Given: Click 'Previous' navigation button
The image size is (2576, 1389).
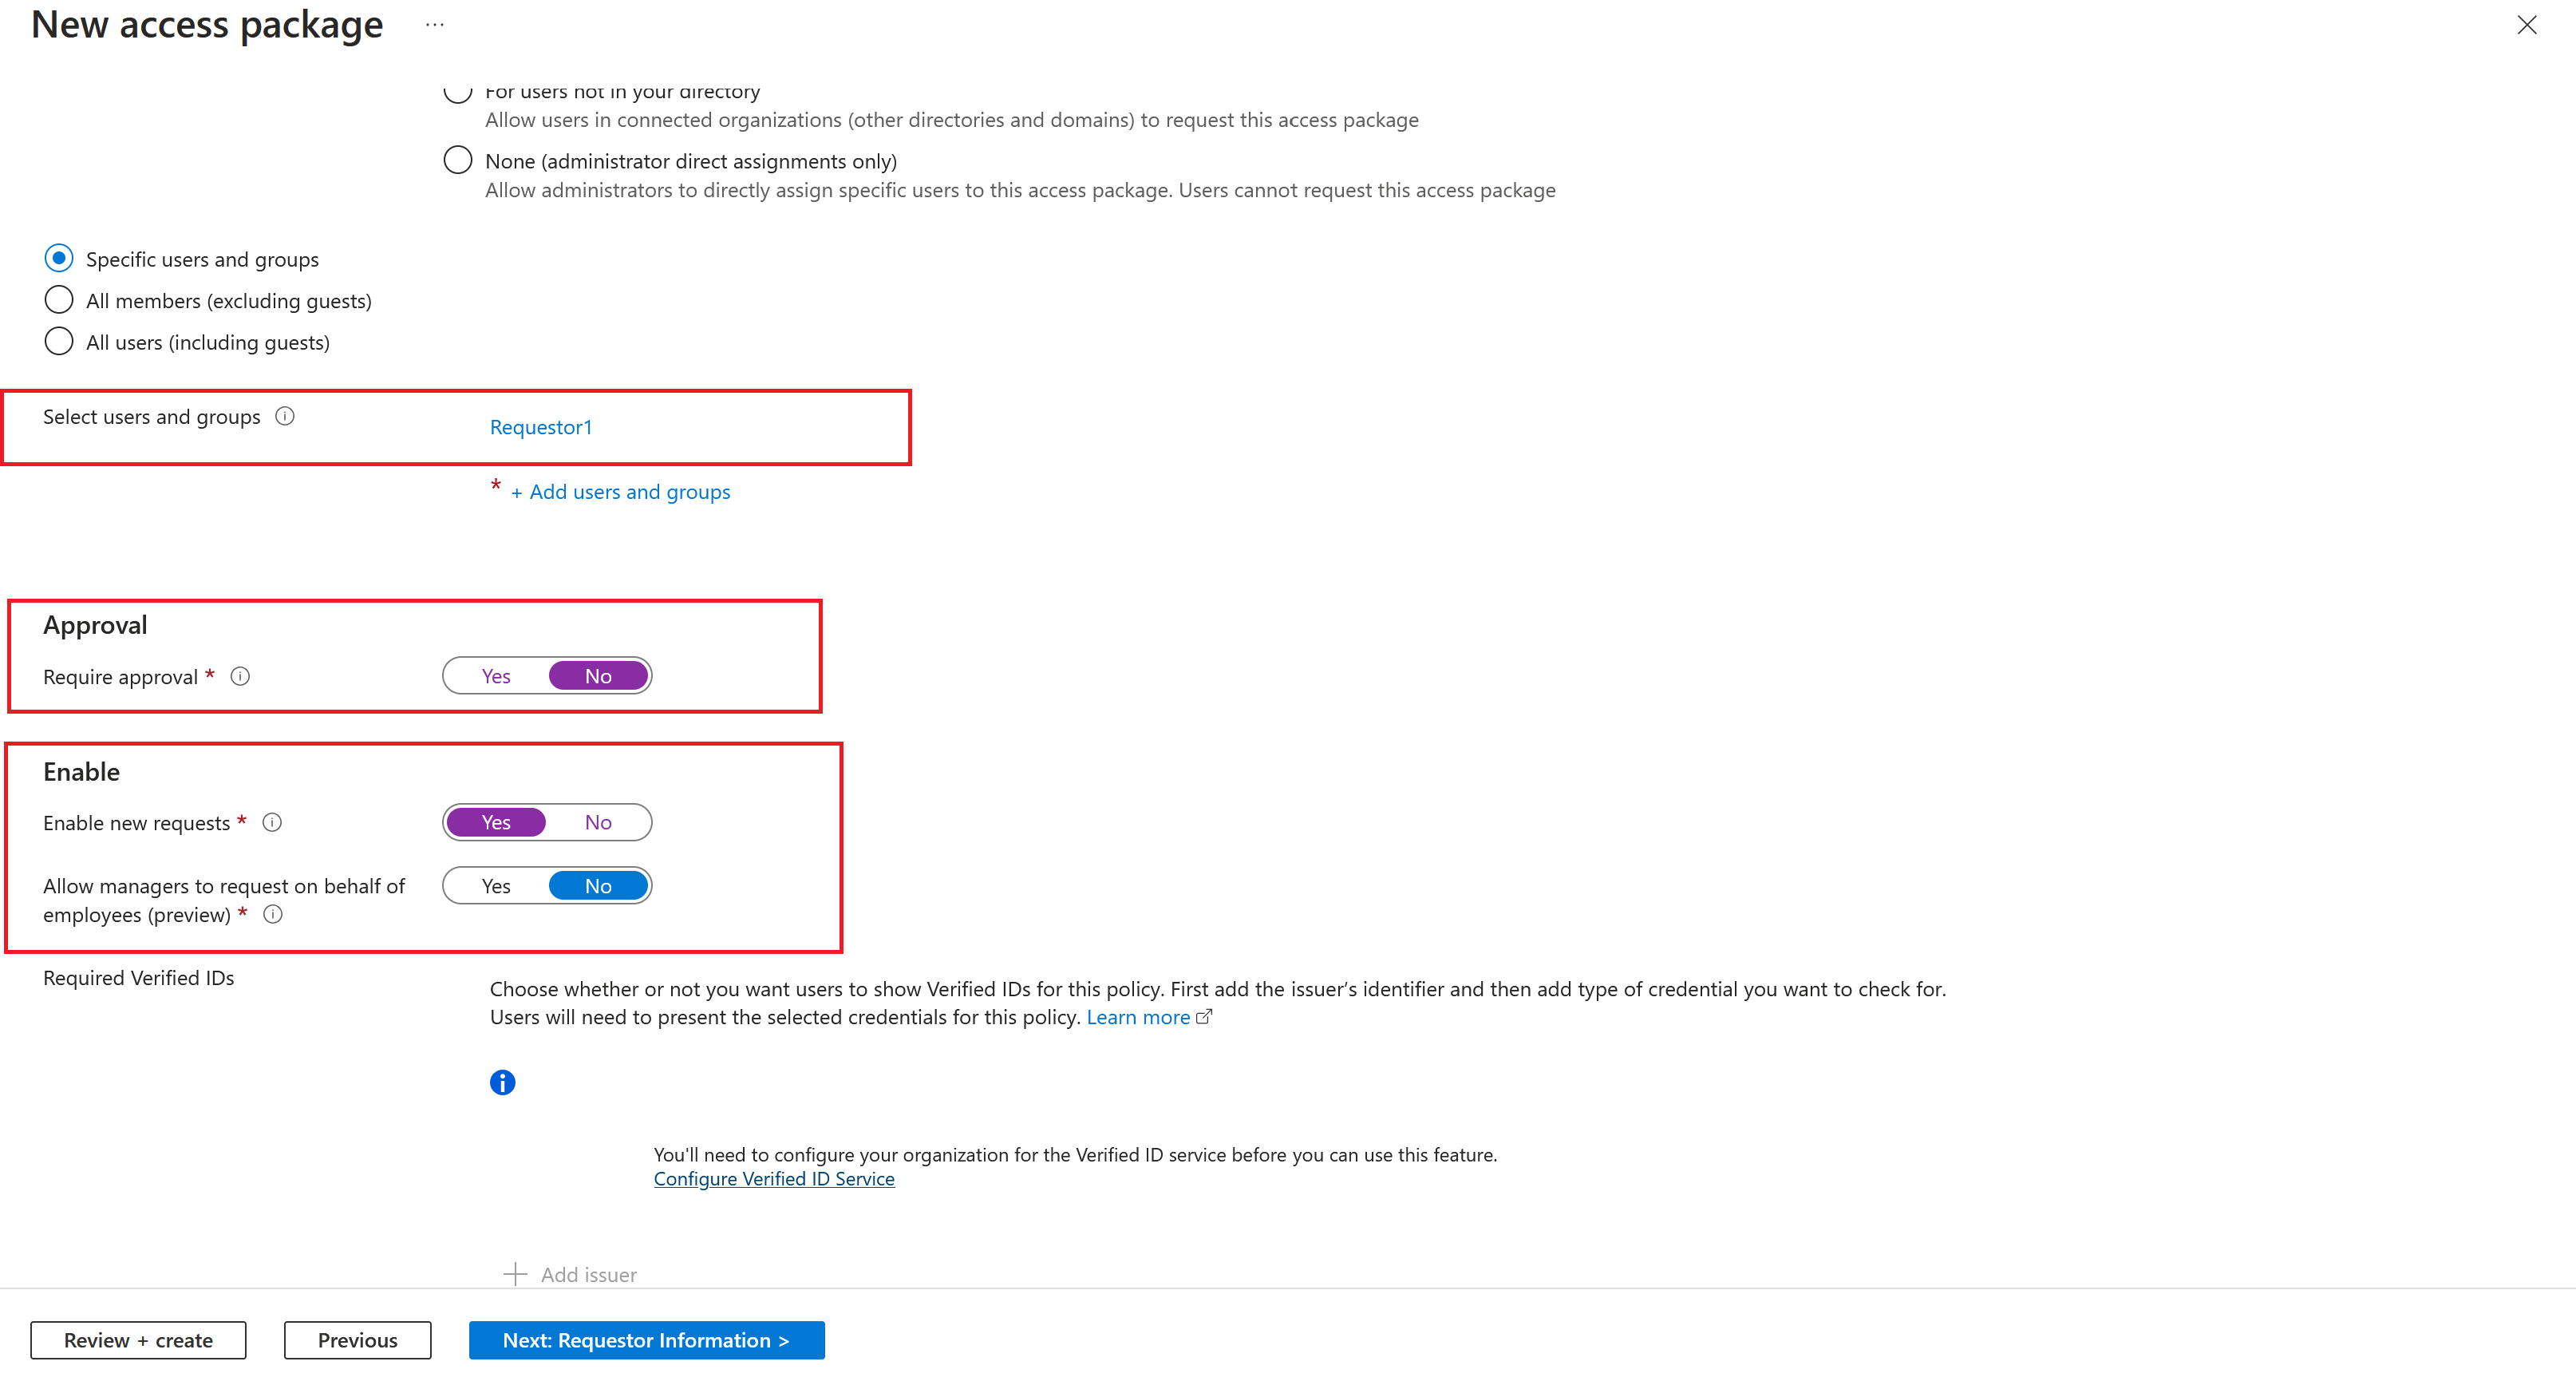Looking at the screenshot, I should [x=358, y=1340].
